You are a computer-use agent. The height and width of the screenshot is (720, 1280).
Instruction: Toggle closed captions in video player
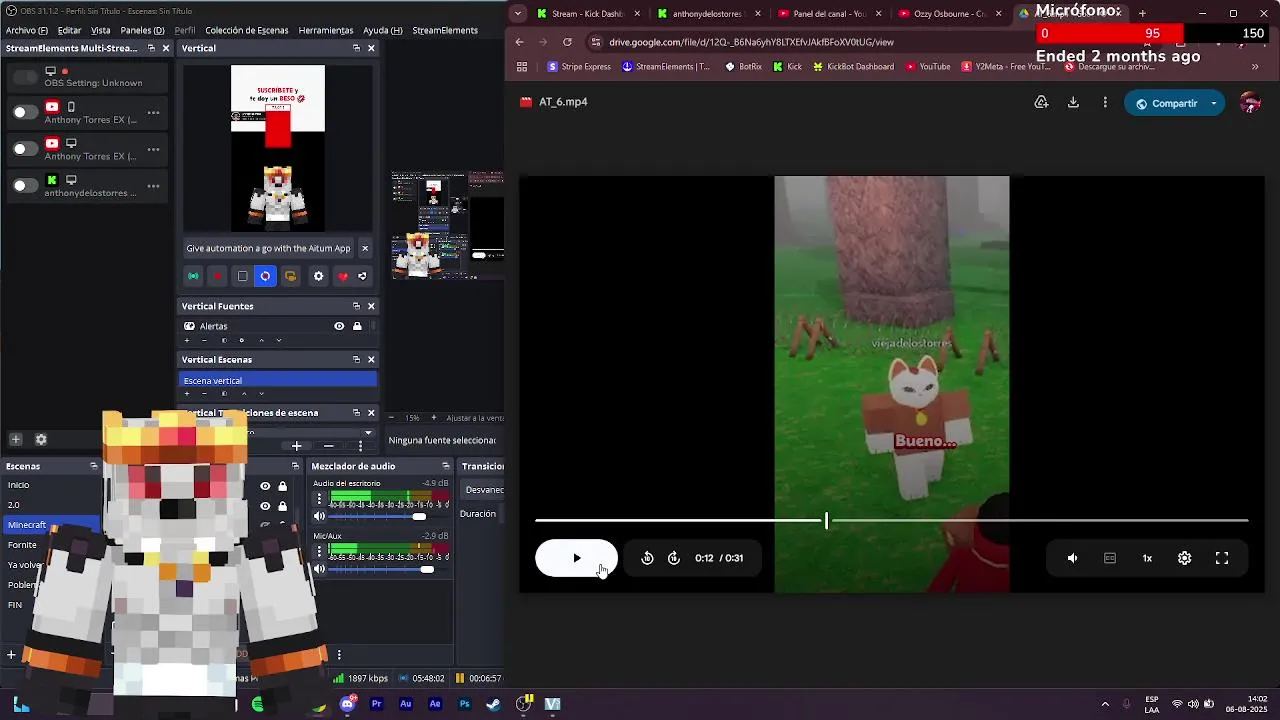[1110, 558]
